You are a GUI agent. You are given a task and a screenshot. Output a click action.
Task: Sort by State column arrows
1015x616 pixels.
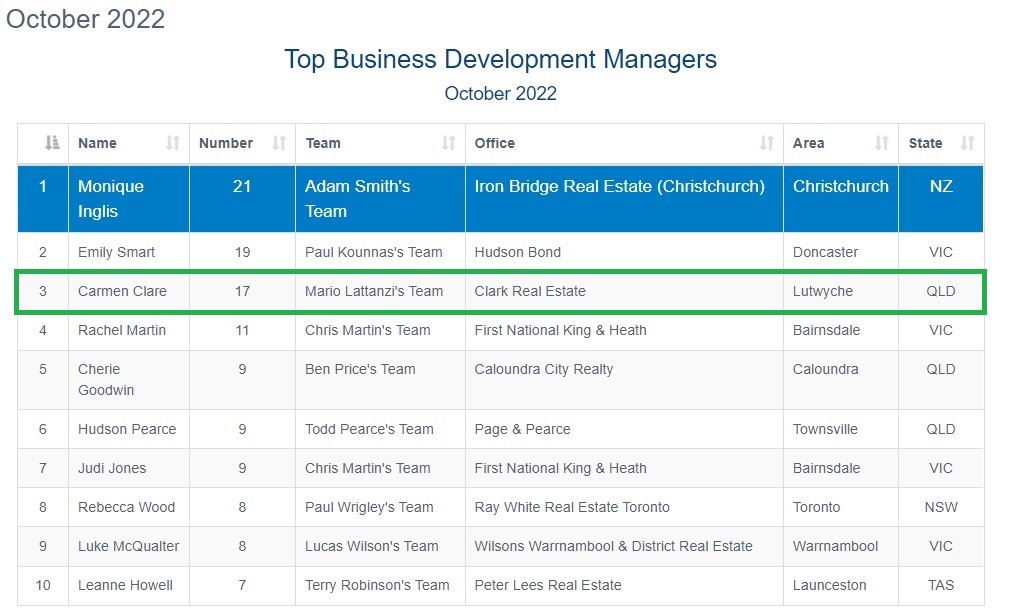click(x=968, y=142)
